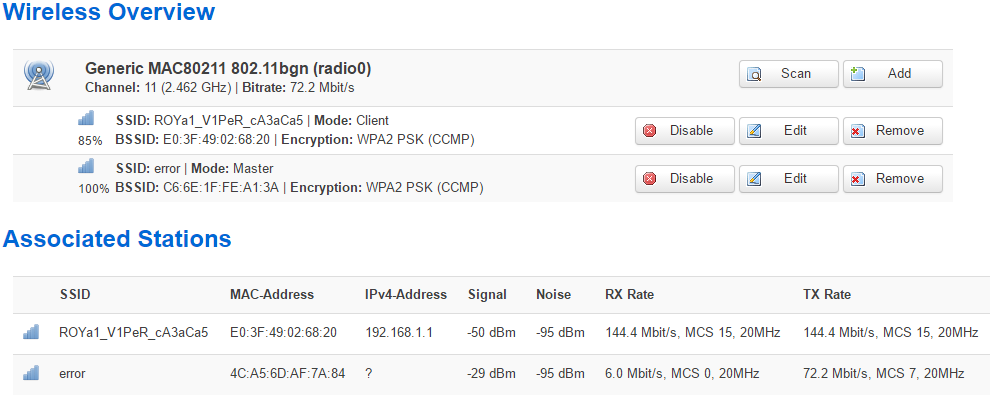Image resolution: width=990 pixels, height=396 pixels.
Task: Click the Wireless Overview heading
Action: click(x=109, y=11)
